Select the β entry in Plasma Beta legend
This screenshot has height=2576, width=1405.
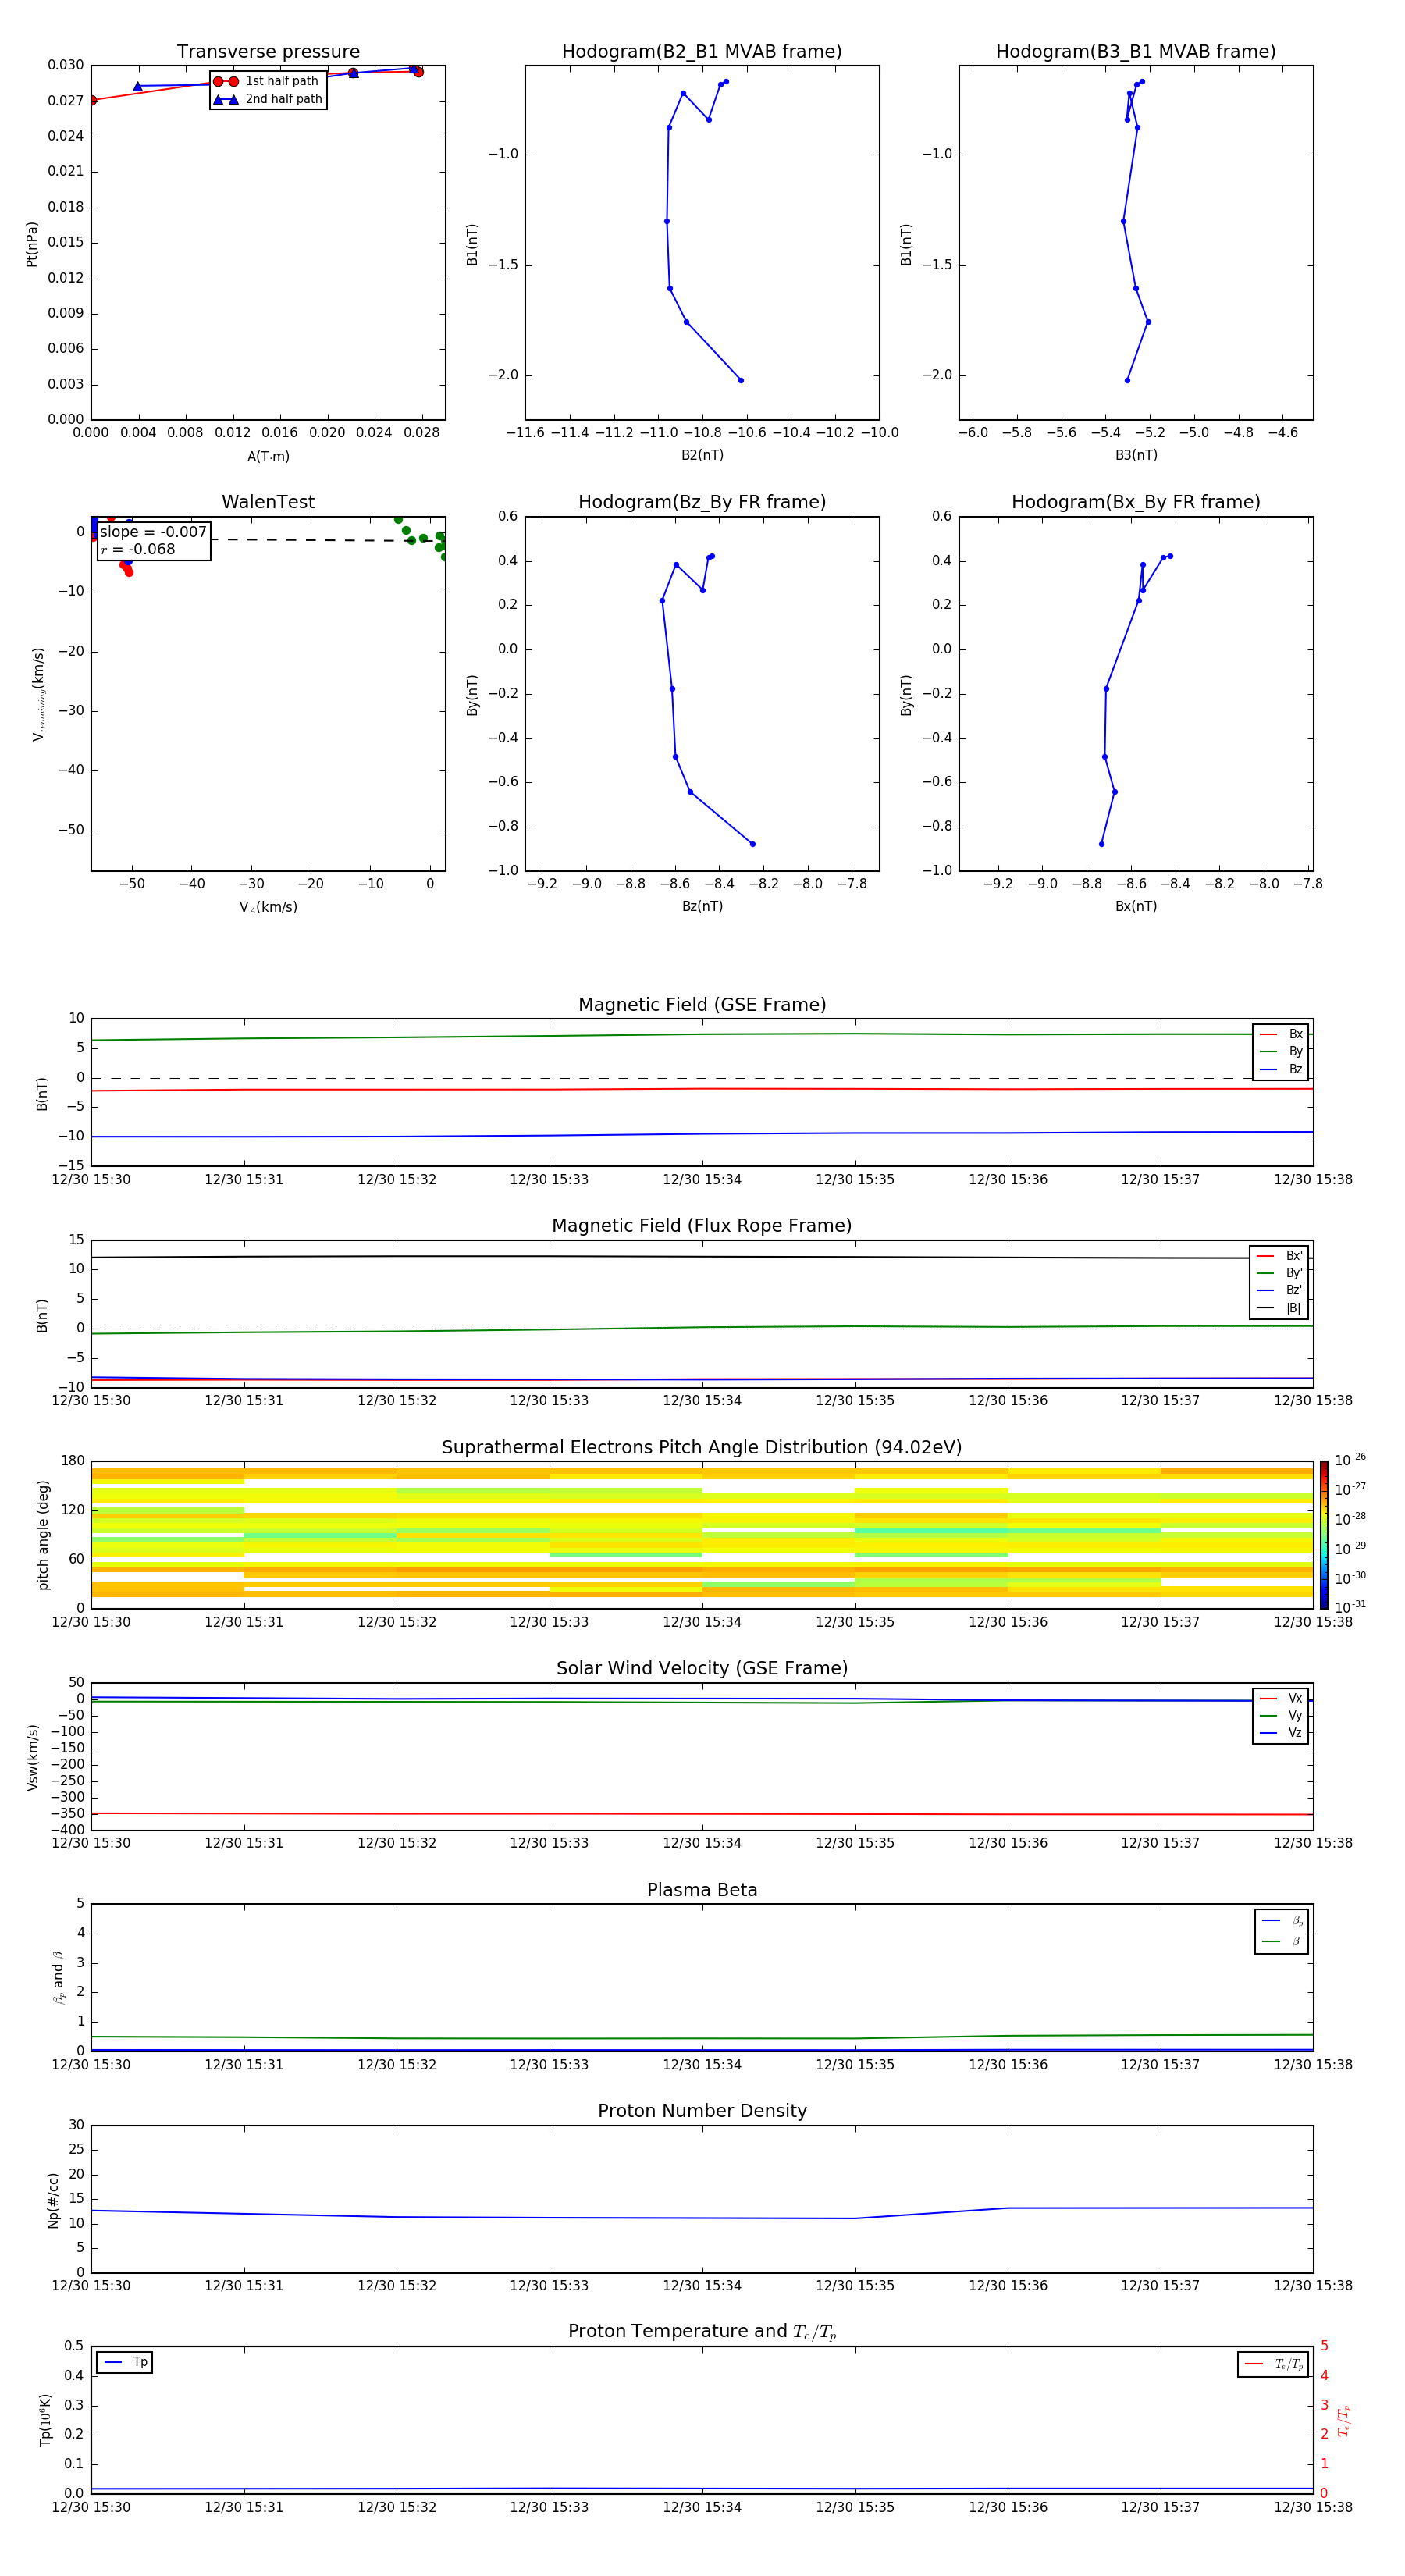tap(1282, 1941)
